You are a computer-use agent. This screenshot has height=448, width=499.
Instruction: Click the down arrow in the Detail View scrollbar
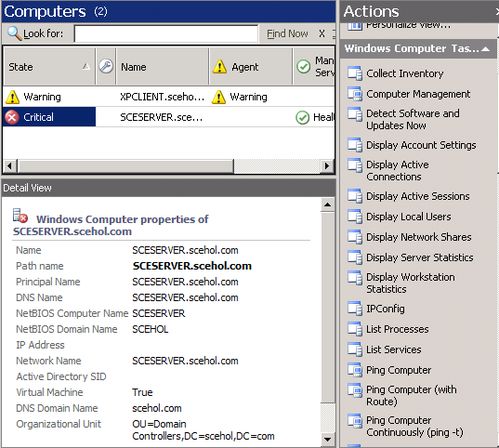point(327,439)
